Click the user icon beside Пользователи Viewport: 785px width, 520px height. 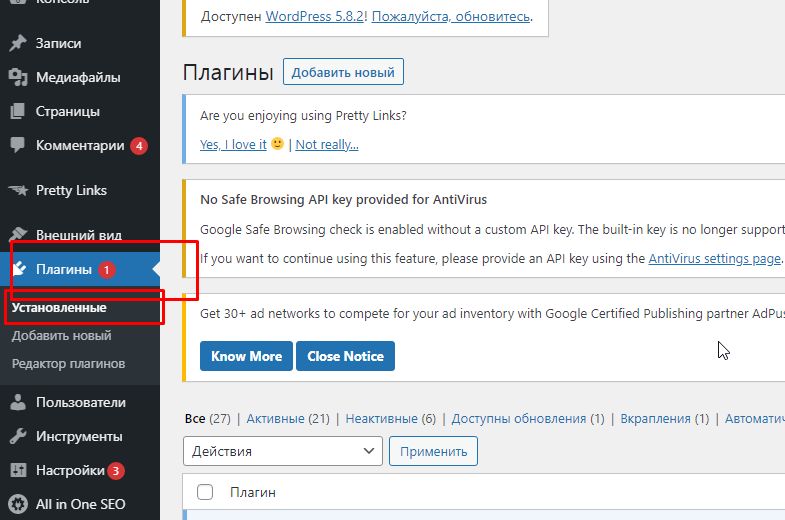click(x=18, y=402)
